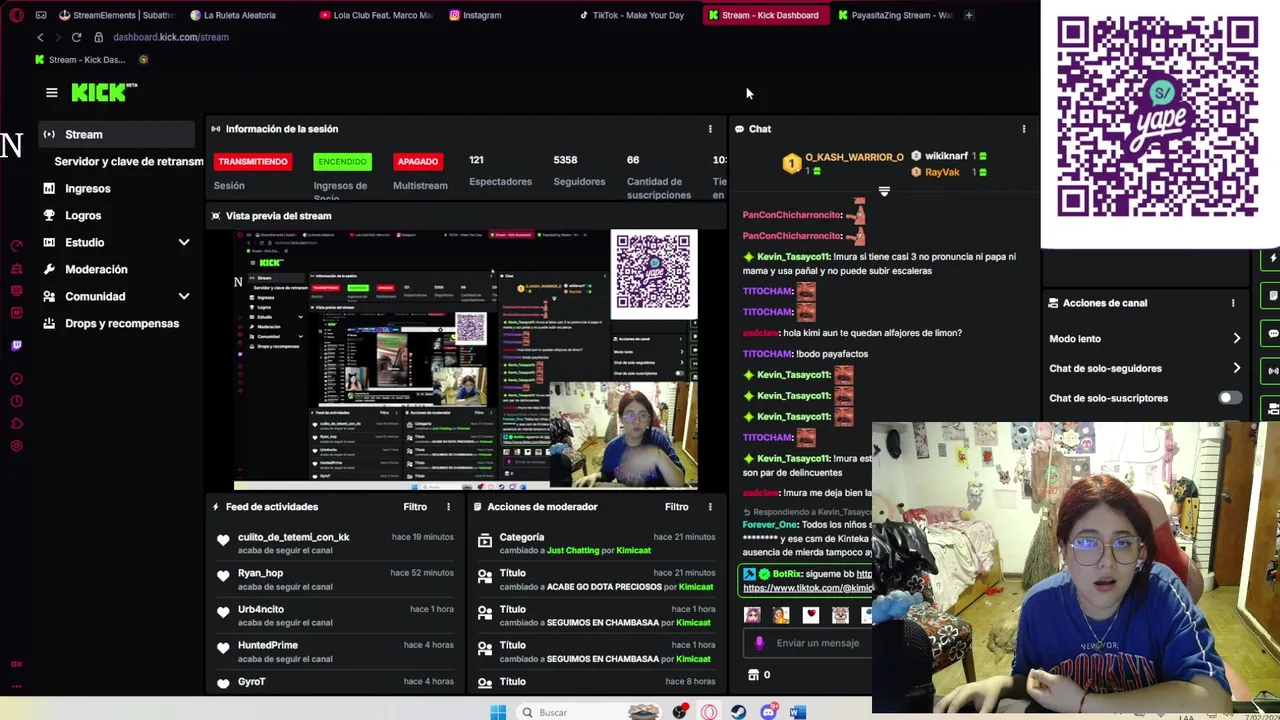Open Acciones de canal options menu
This screenshot has height=720, width=1280.
(x=1232, y=303)
